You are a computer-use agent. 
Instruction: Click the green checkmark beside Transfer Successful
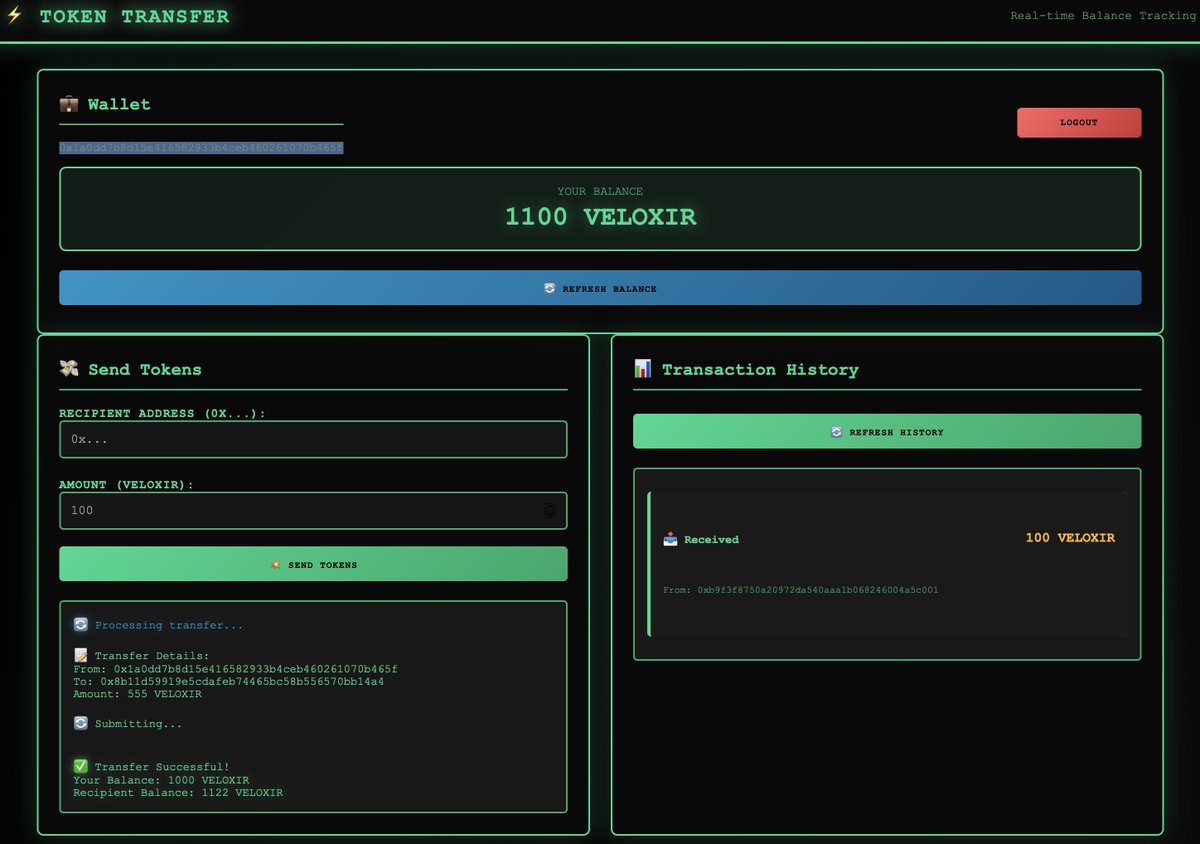(x=81, y=767)
